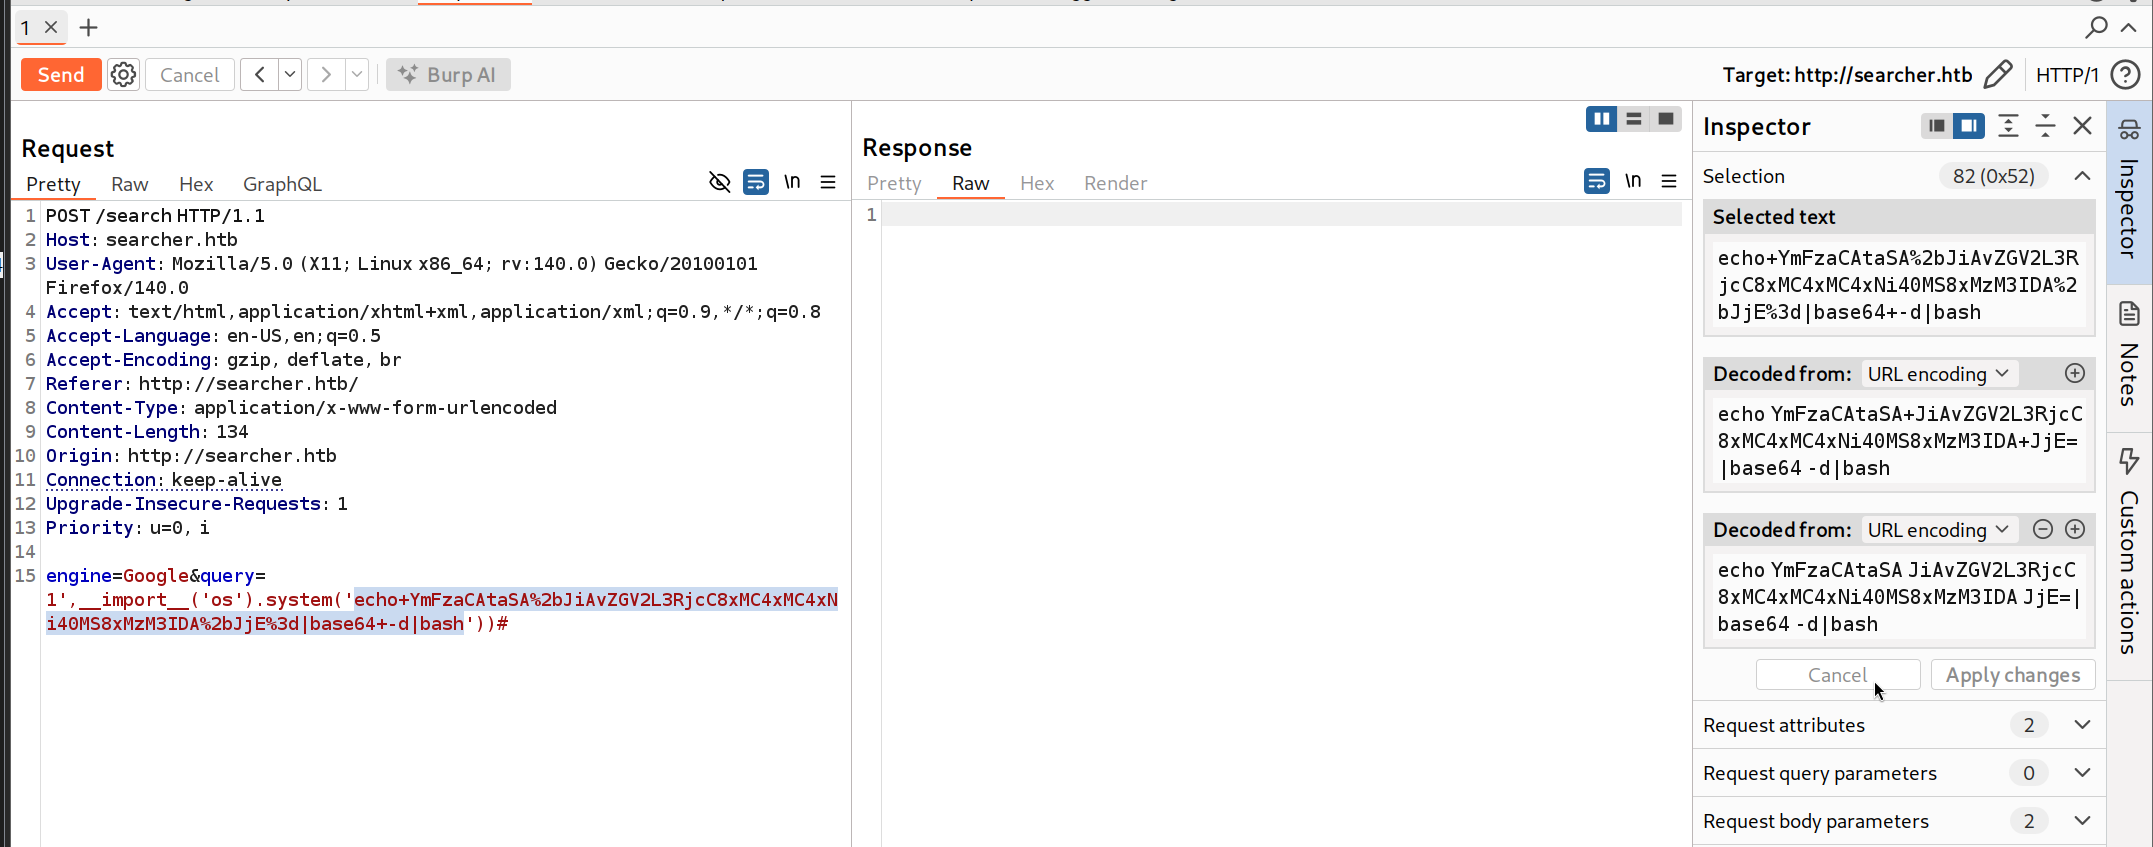Edit the target with the pencil icon
The height and width of the screenshot is (847, 2153).
(1998, 75)
